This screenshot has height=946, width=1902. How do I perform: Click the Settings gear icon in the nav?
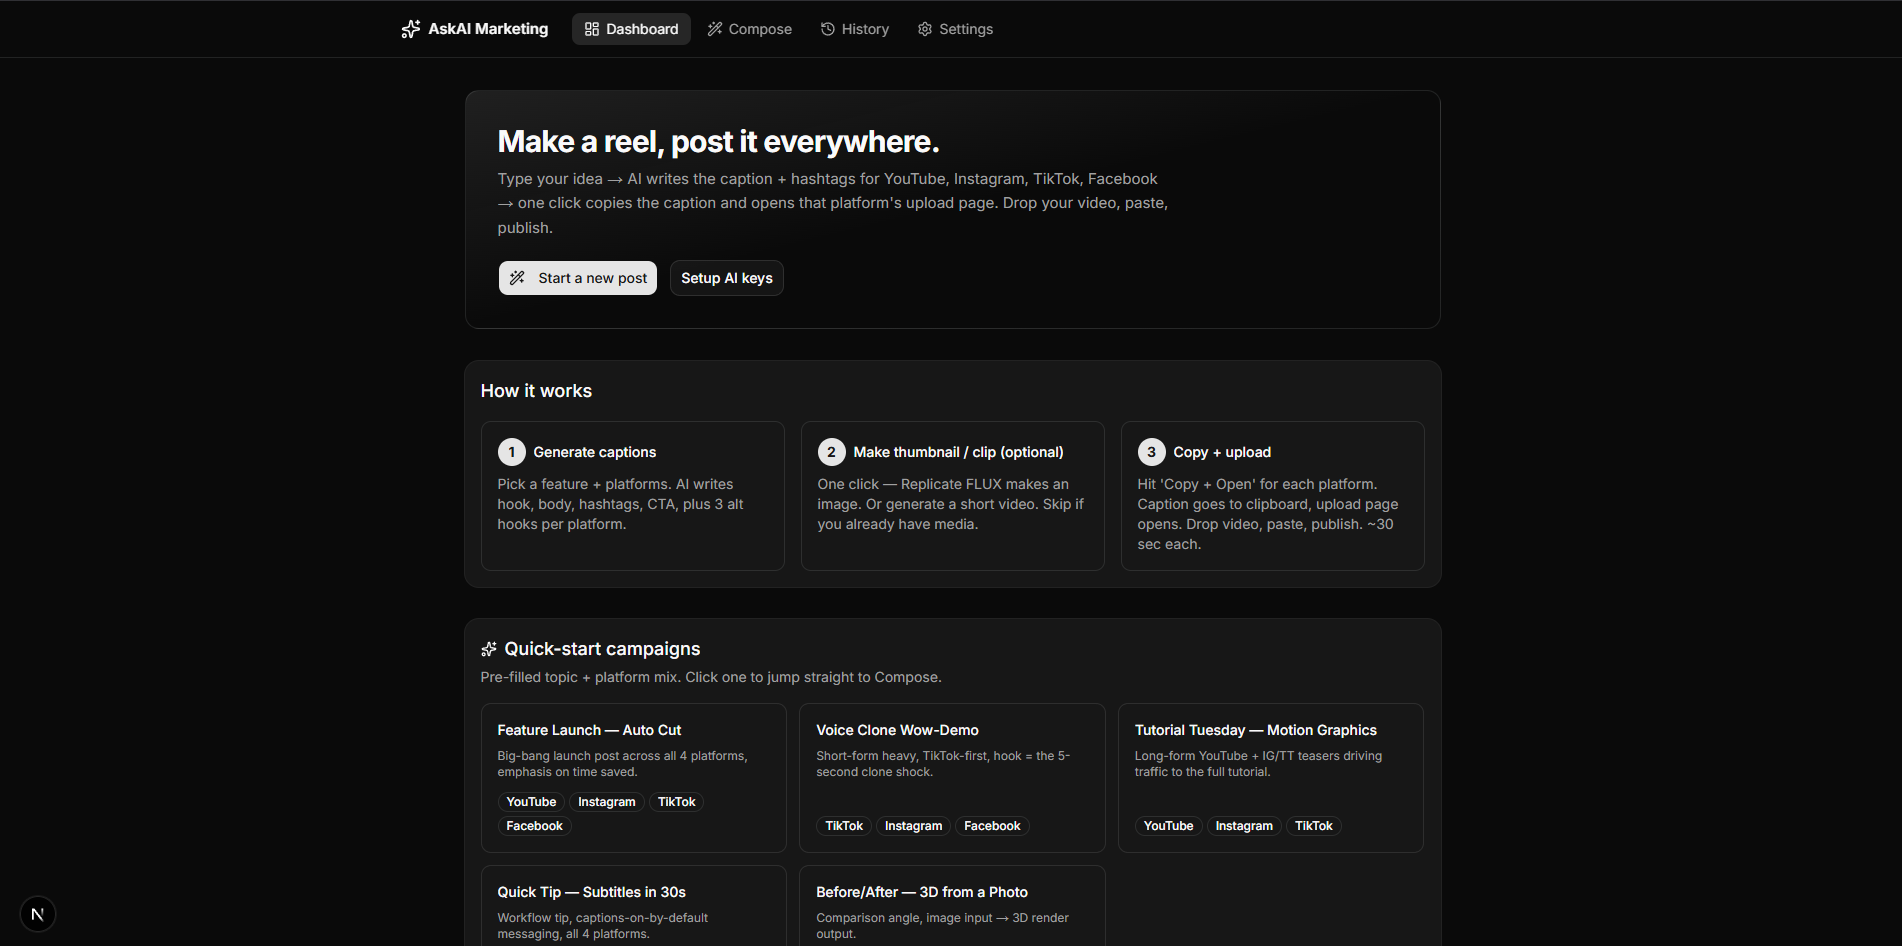pos(925,29)
